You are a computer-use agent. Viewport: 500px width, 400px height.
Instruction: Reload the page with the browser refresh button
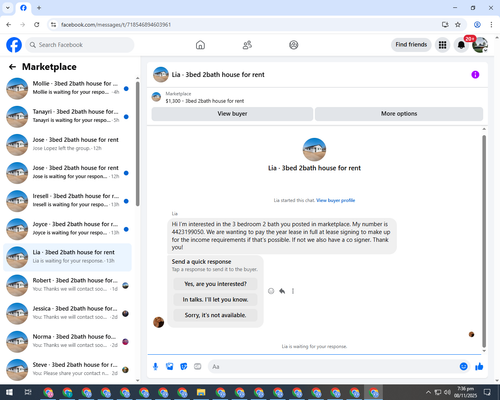37,24
